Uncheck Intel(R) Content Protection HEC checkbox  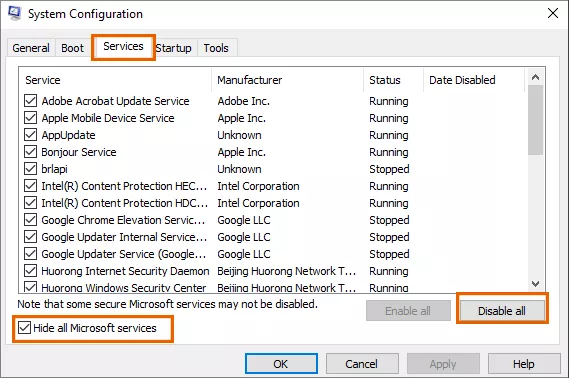[x=30, y=186]
